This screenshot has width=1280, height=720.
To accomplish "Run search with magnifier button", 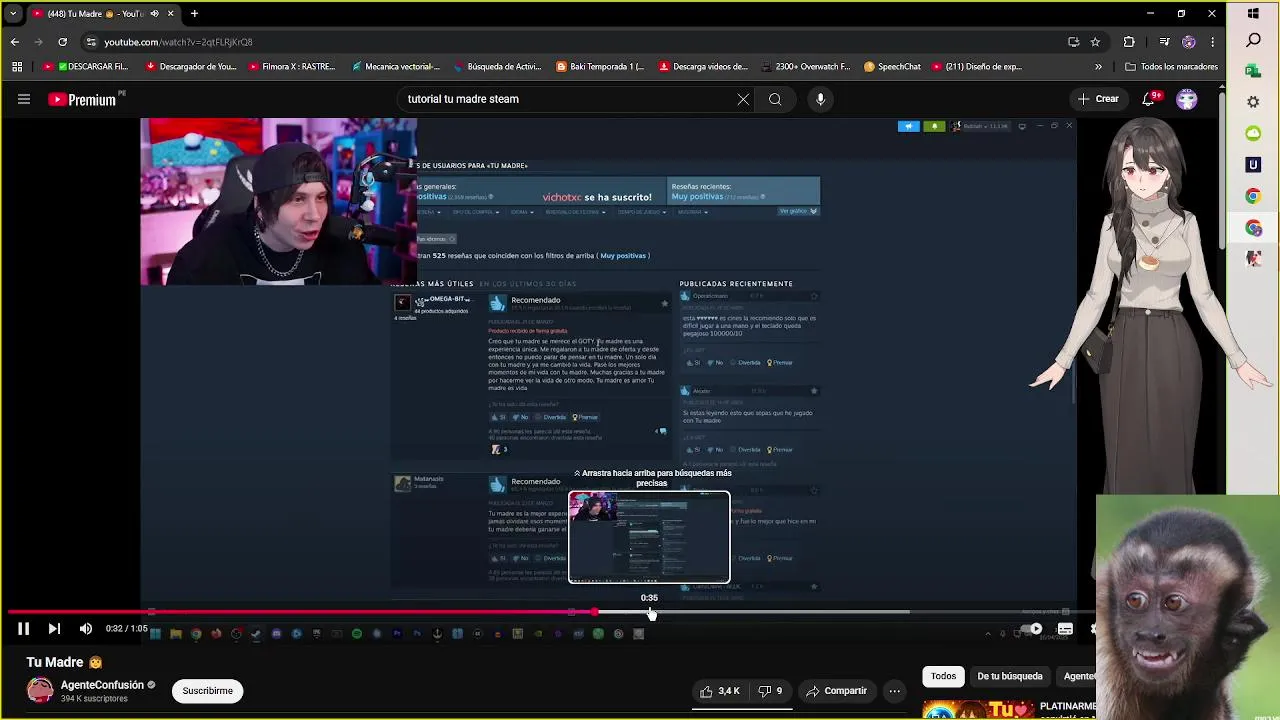I will point(775,99).
